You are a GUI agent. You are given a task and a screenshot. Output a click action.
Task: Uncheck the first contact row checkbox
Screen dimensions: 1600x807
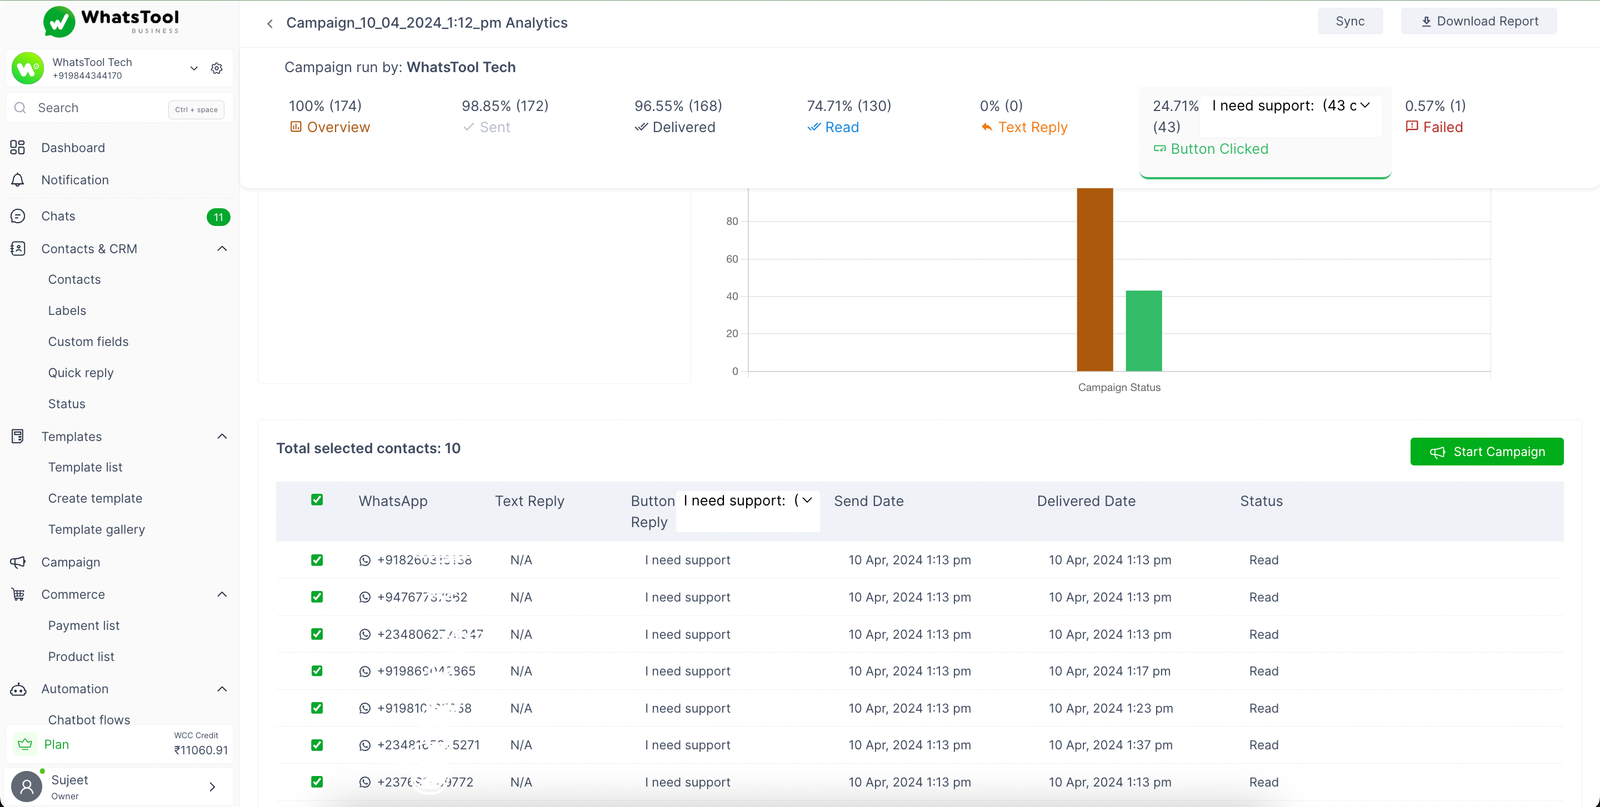(x=317, y=560)
